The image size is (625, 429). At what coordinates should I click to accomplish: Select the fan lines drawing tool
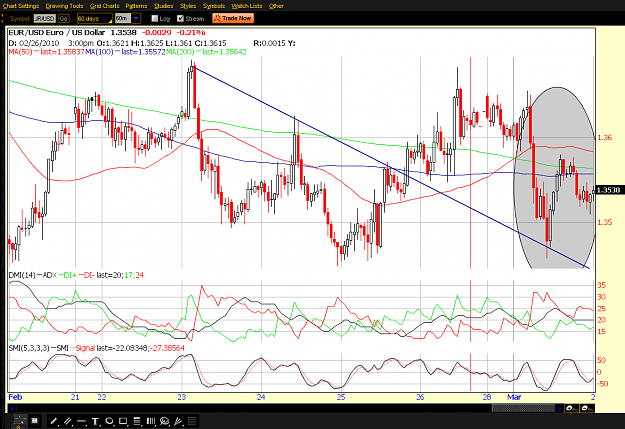179,421
